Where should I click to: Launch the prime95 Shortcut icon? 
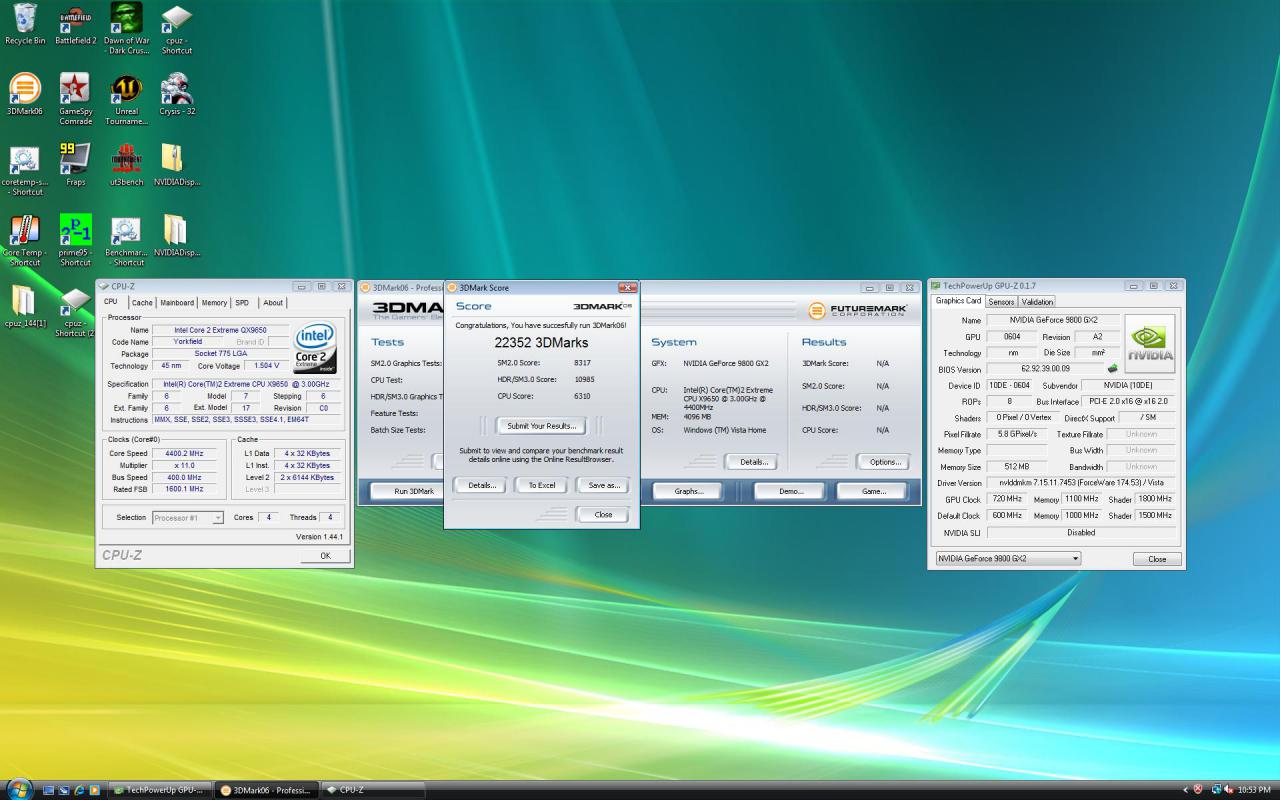(x=76, y=240)
